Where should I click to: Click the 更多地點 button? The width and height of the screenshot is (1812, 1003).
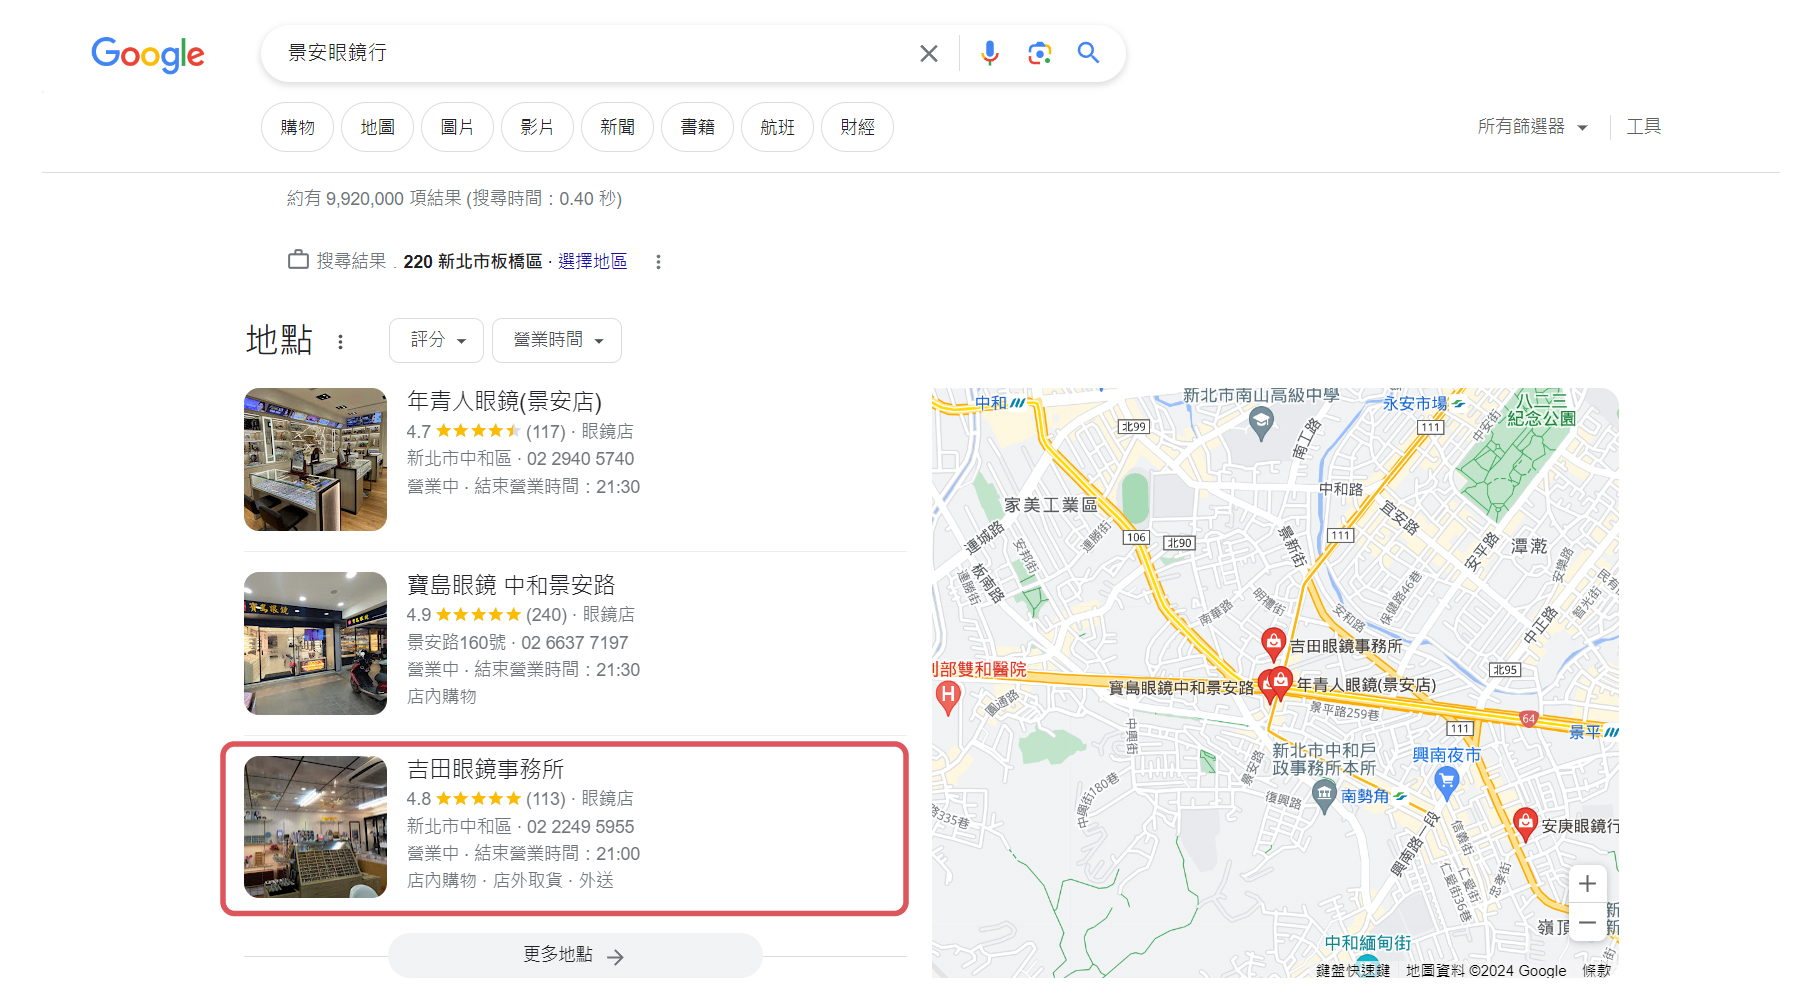(x=575, y=955)
